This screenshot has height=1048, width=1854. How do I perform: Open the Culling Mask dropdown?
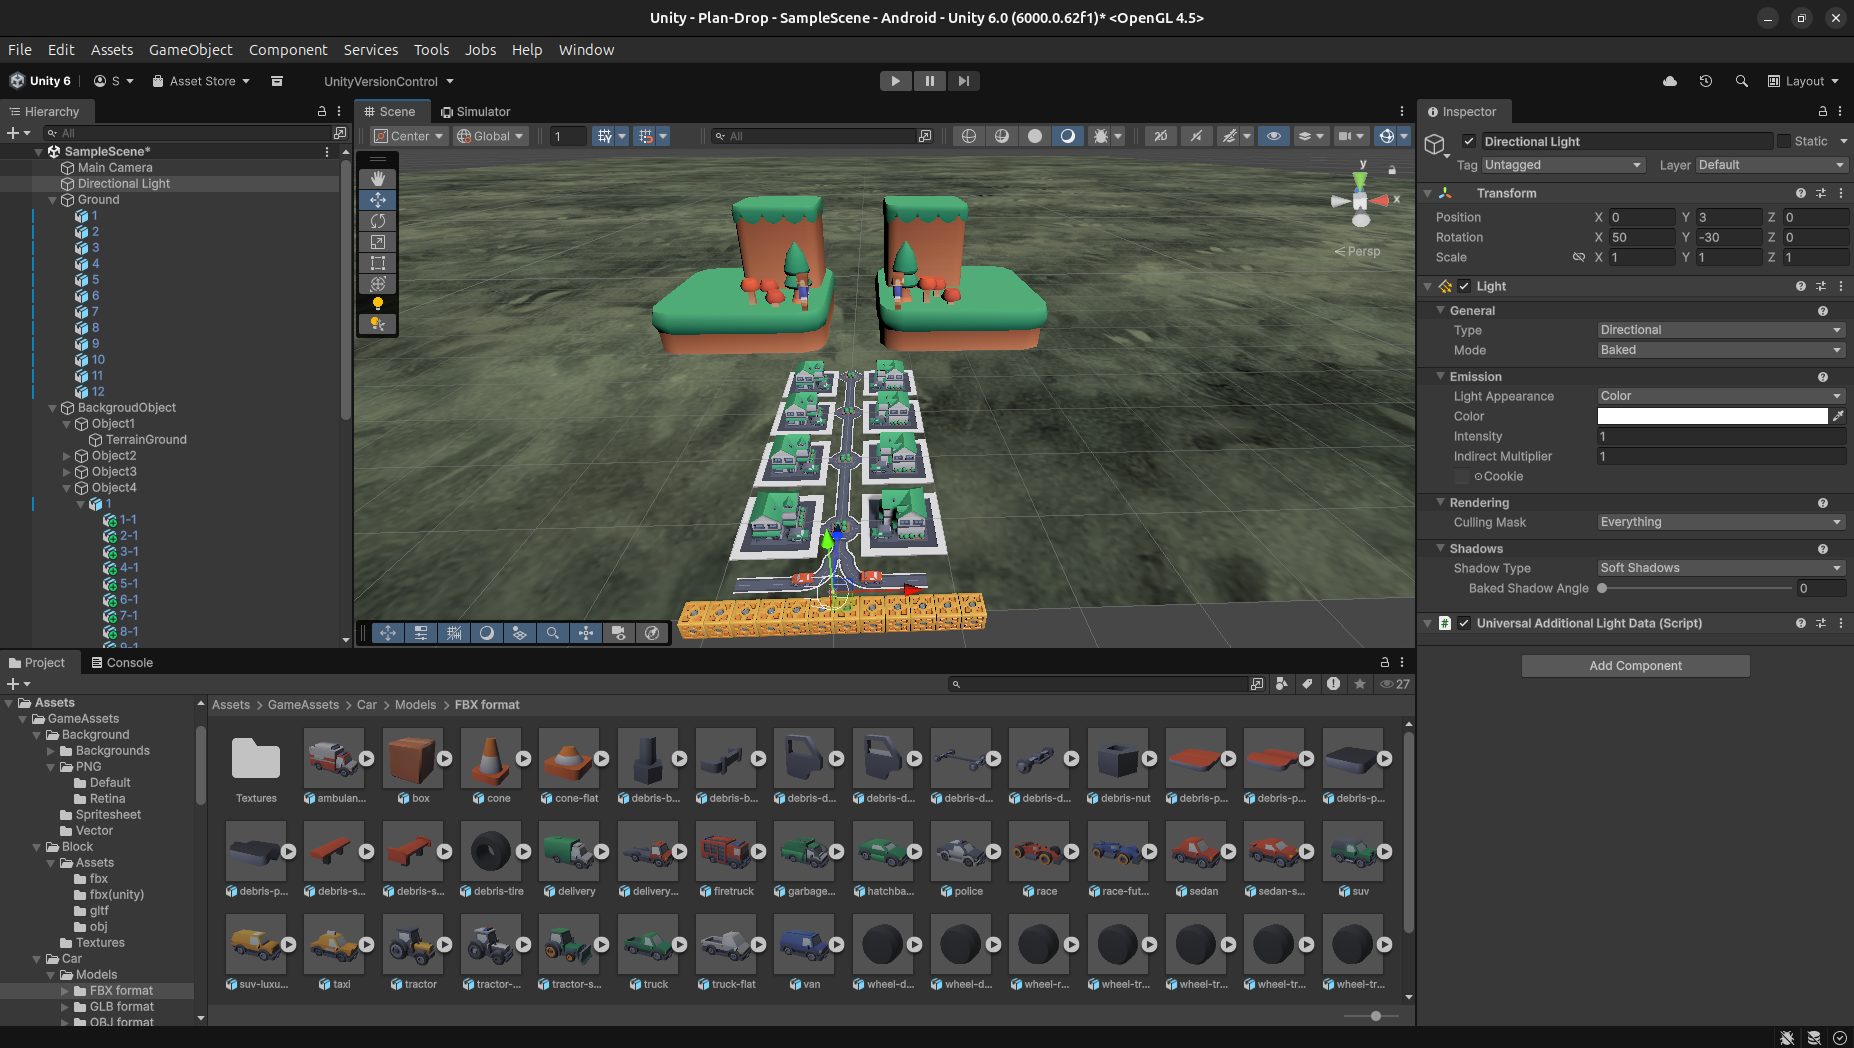pos(1720,522)
